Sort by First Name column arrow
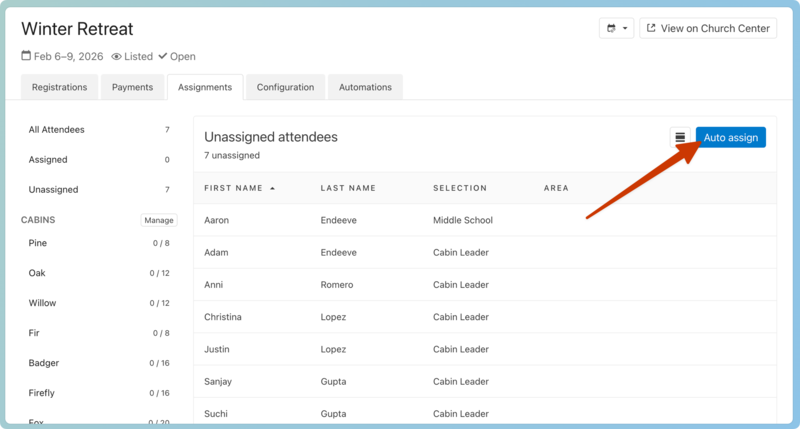Image resolution: width=800 pixels, height=429 pixels. pyautogui.click(x=273, y=188)
